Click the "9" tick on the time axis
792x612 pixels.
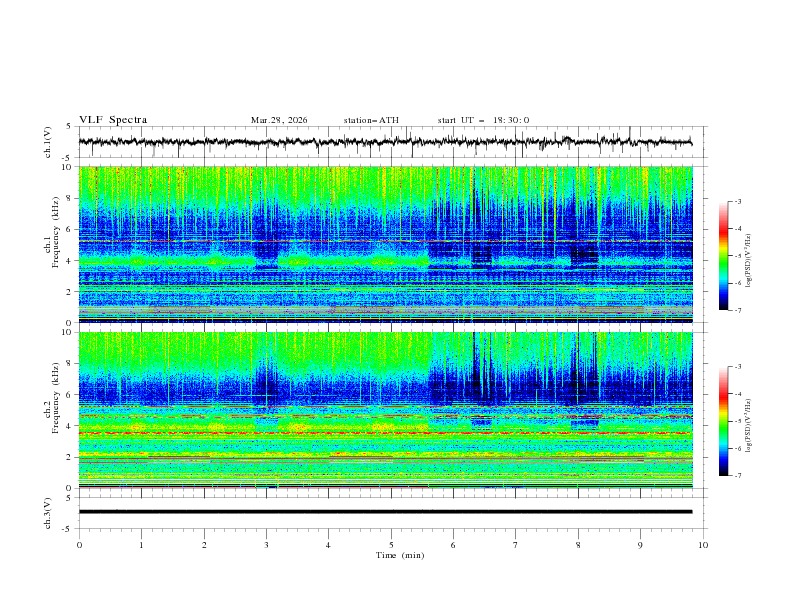(640, 545)
